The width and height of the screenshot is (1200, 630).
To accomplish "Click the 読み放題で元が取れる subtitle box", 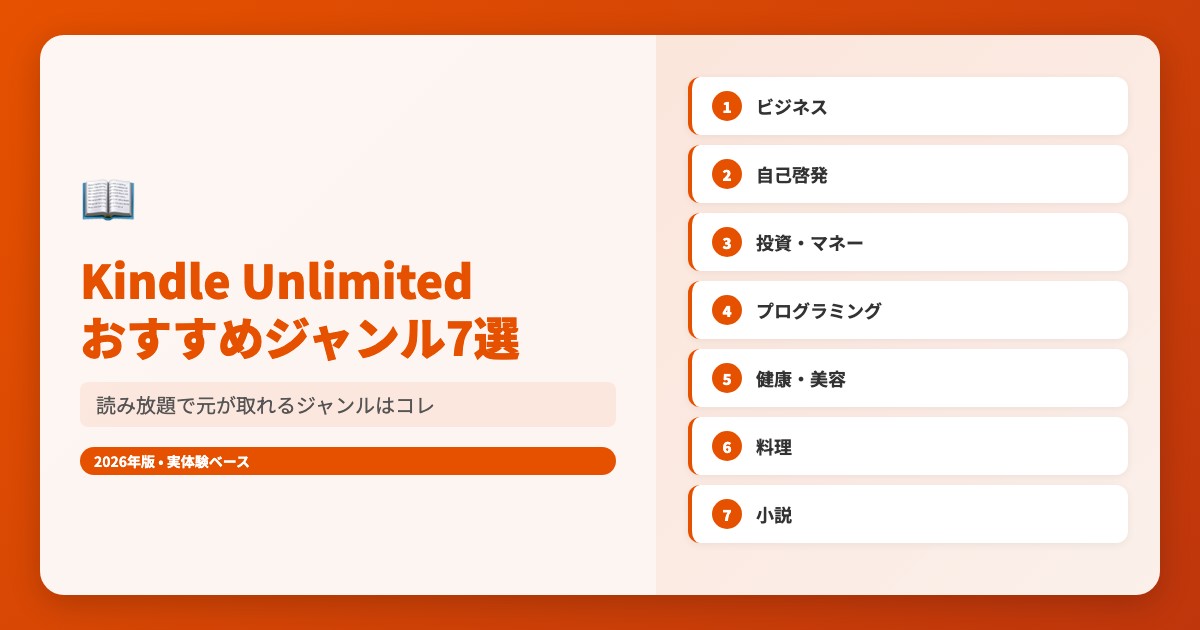I will pyautogui.click(x=347, y=405).
